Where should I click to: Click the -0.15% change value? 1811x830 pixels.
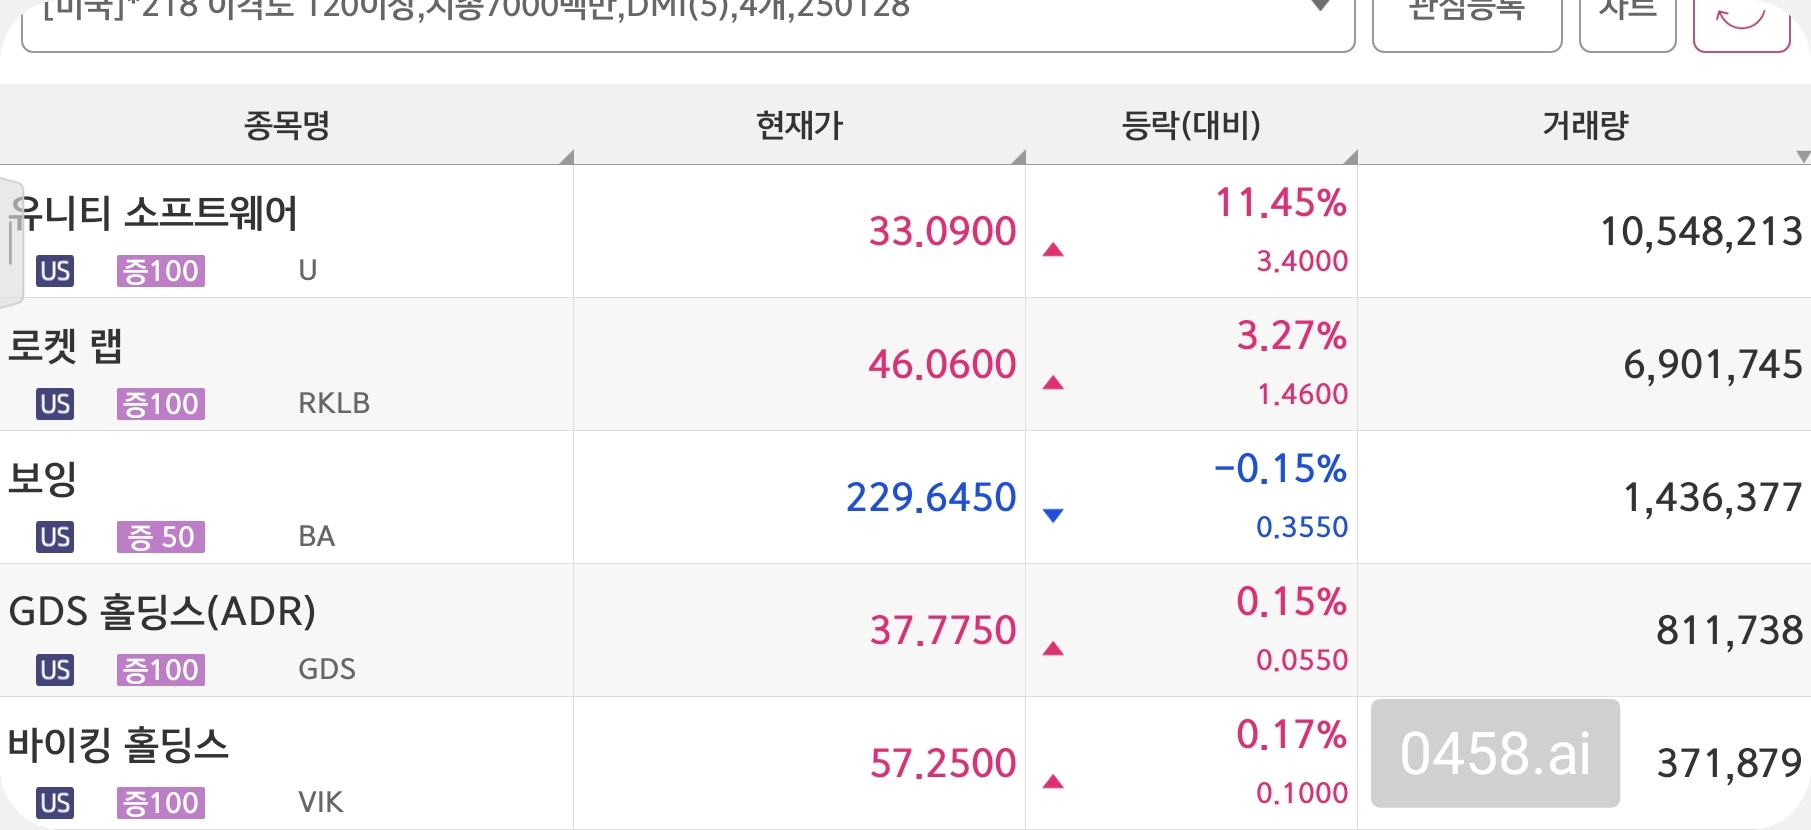pos(1280,469)
